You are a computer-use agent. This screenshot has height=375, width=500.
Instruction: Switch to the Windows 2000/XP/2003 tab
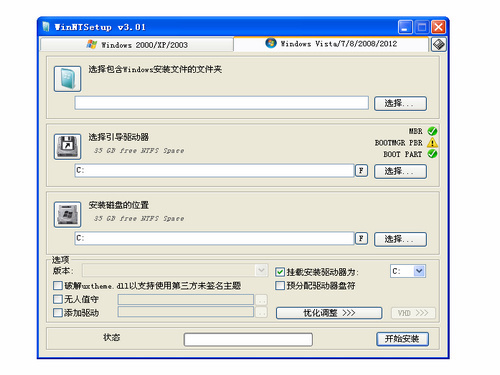(x=137, y=45)
